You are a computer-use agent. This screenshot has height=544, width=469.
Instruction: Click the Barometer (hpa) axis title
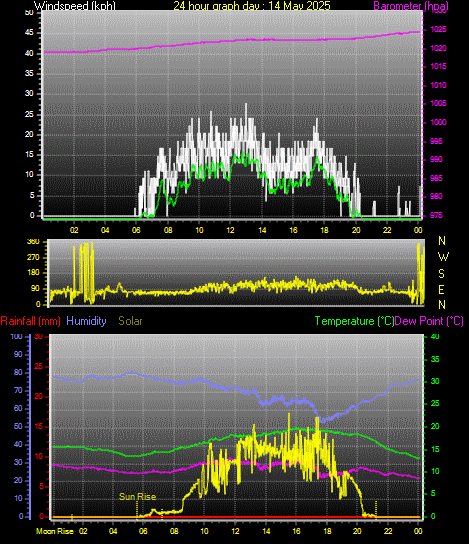411,6
